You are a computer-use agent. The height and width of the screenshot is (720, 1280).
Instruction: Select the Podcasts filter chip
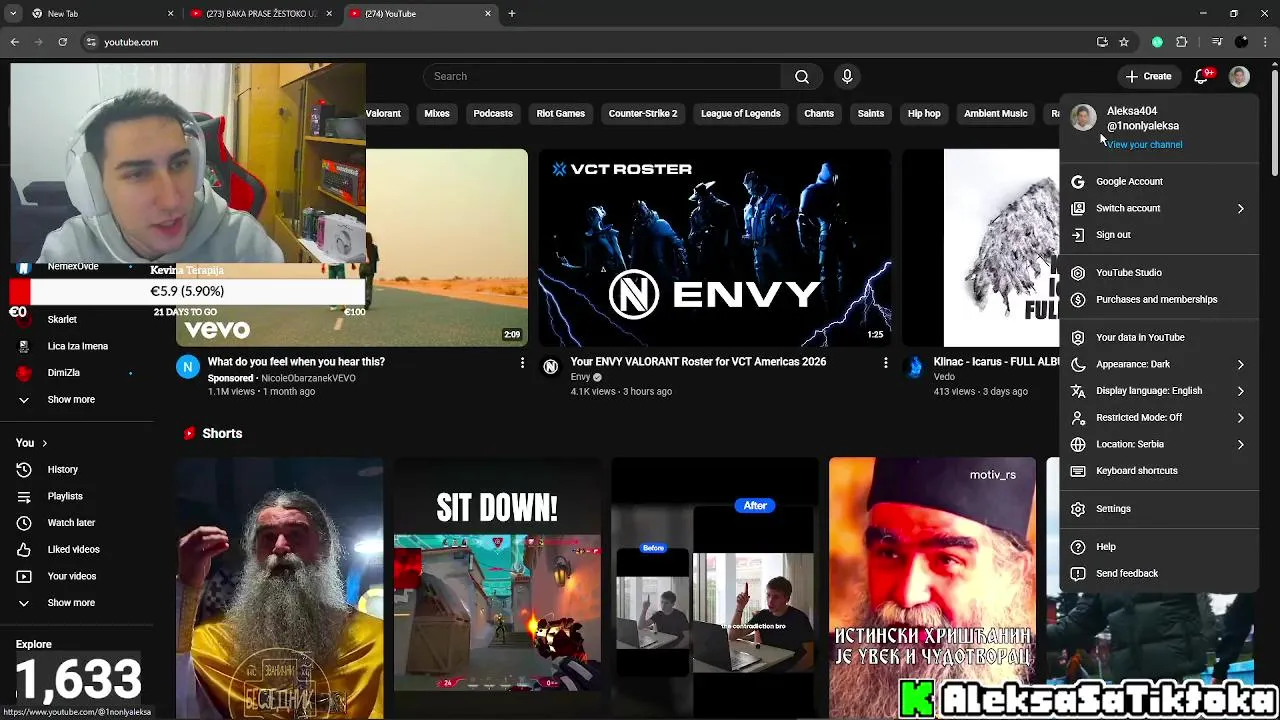(x=493, y=114)
